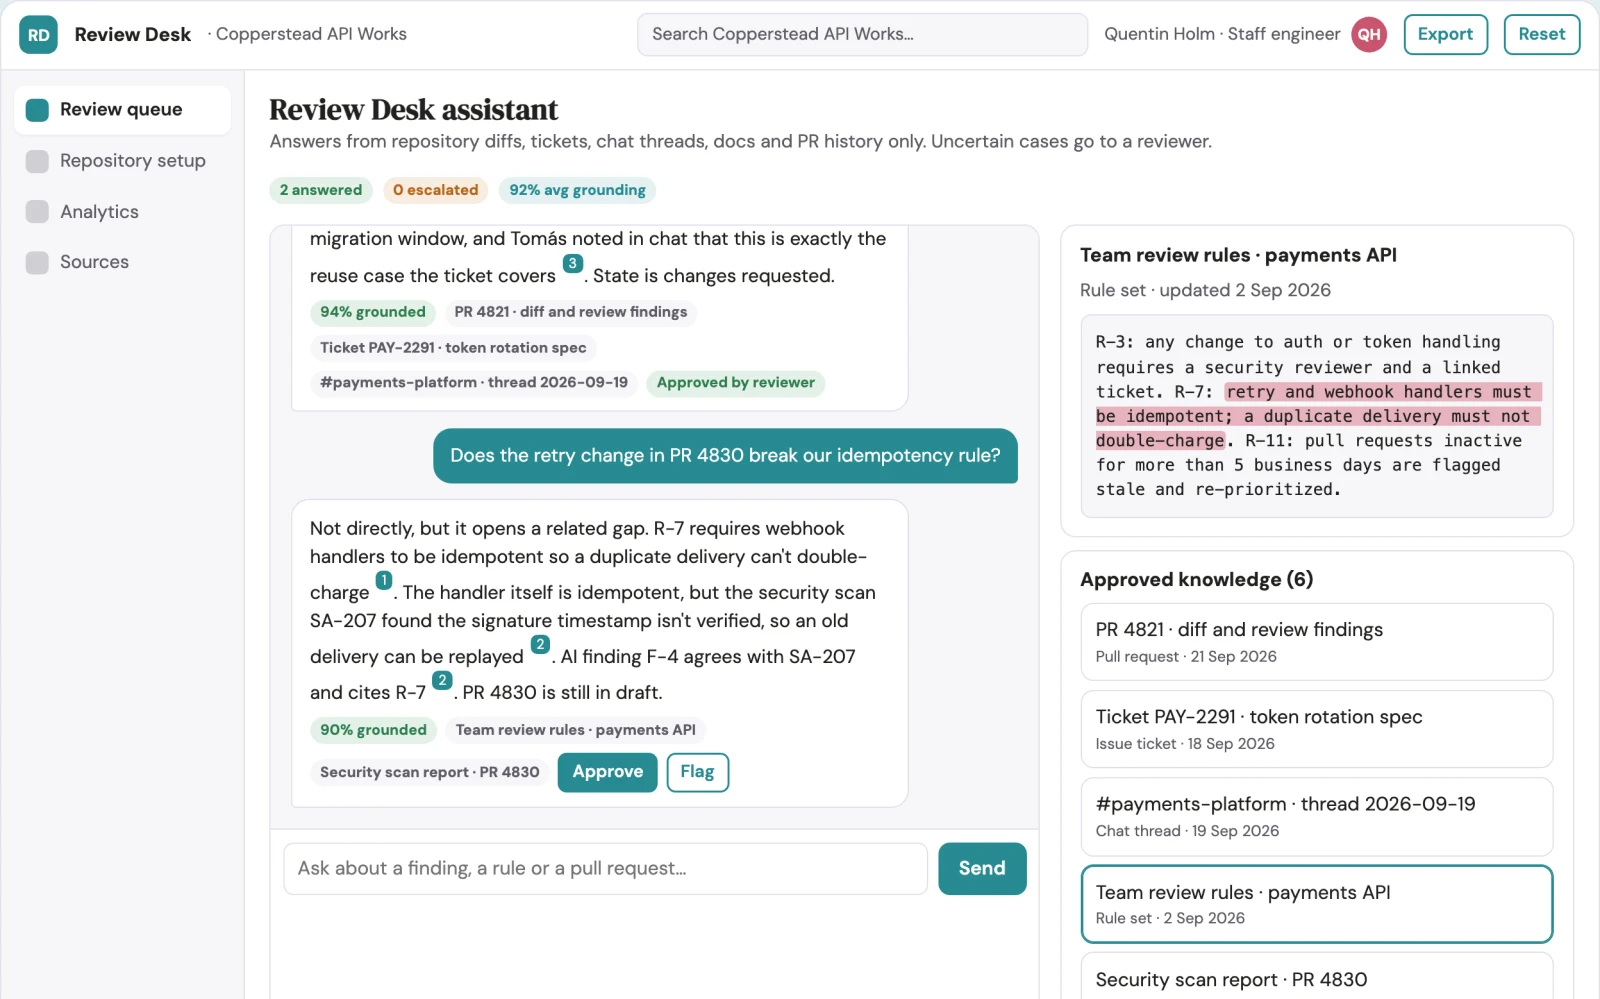Open citation 2 after 'can be replayed'
The image size is (1600, 999).
540,645
